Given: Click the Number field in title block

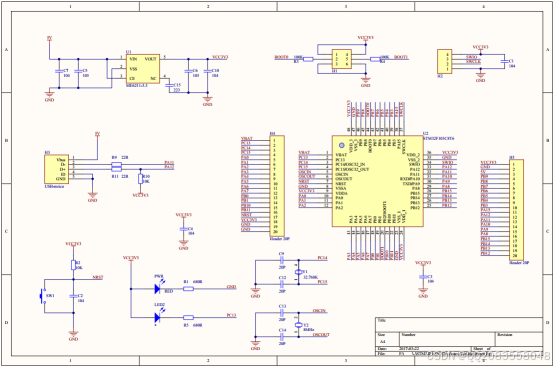Looking at the screenshot, I should coord(447,339).
